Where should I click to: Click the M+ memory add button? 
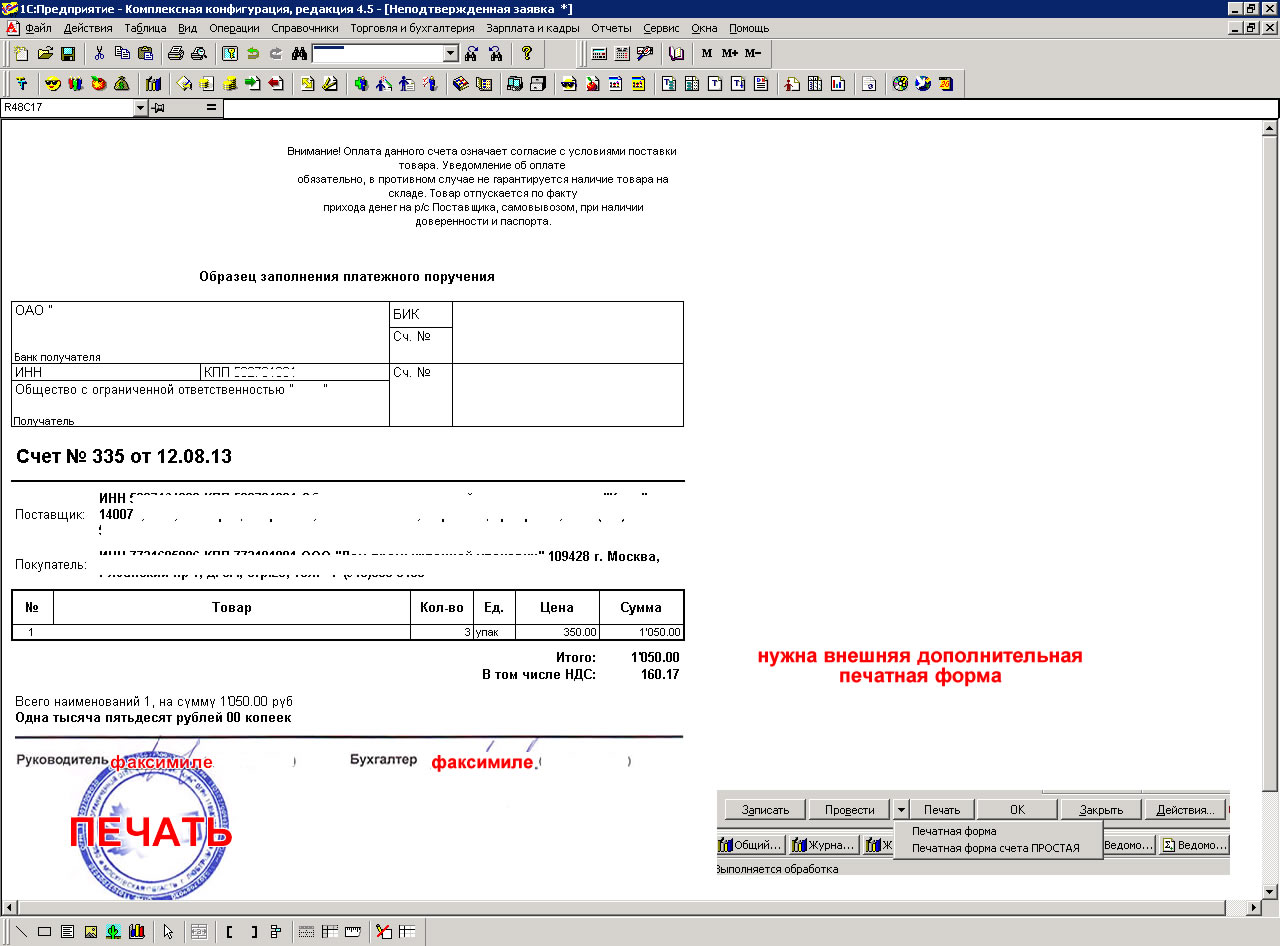[729, 53]
